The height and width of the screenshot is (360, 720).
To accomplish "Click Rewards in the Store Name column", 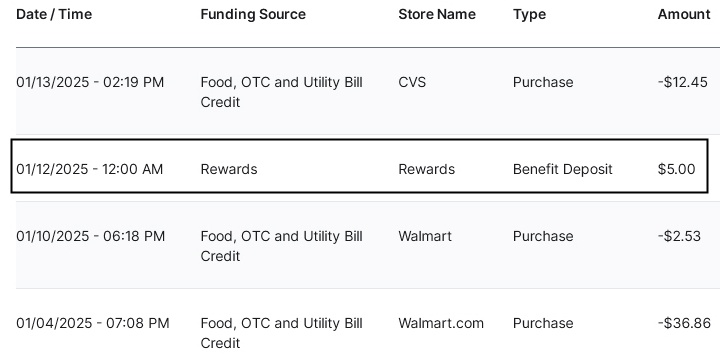I will click(x=427, y=169).
